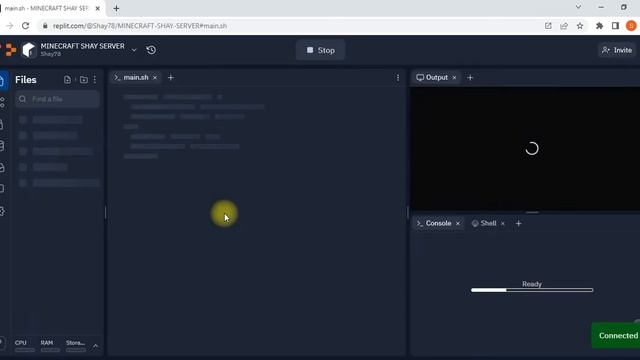The width and height of the screenshot is (640, 360).
Task: Add a new tab beside Output
Action: [x=470, y=78]
